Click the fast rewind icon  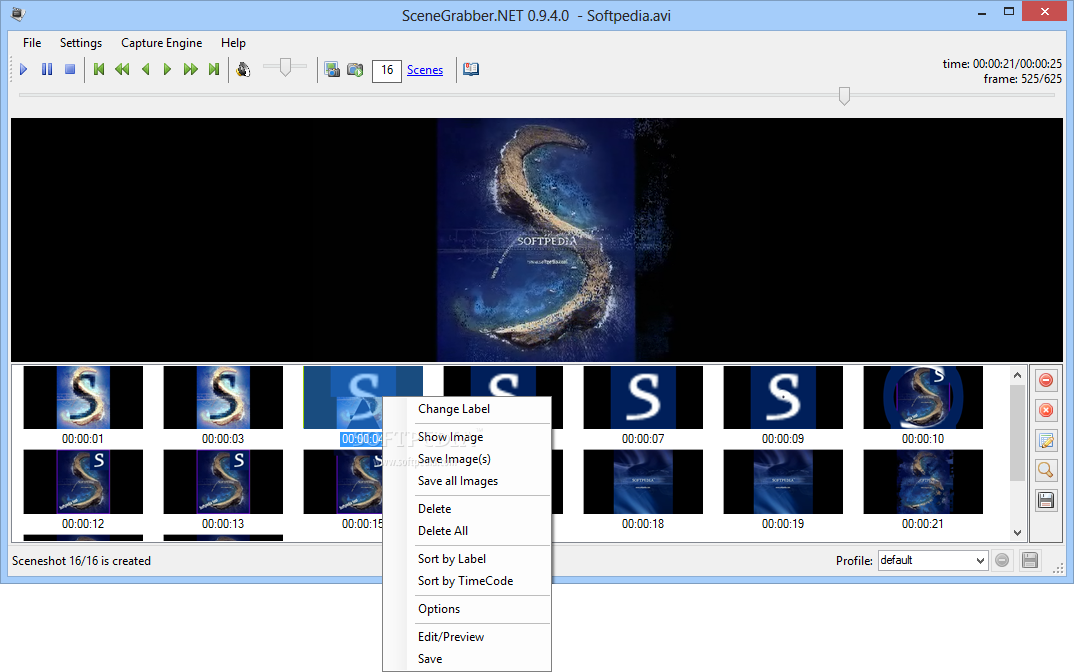122,69
